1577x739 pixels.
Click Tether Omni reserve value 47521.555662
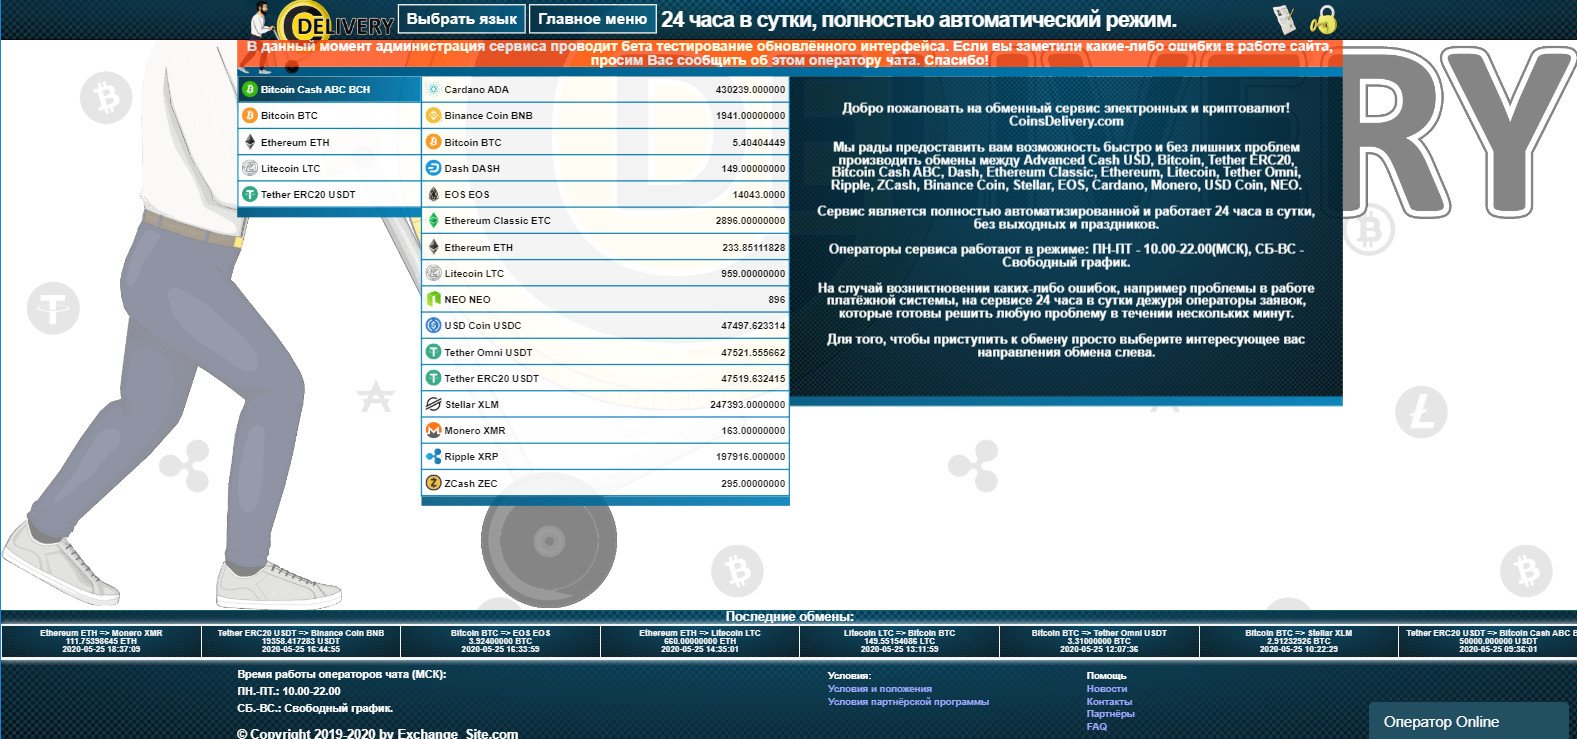pyautogui.click(x=753, y=353)
